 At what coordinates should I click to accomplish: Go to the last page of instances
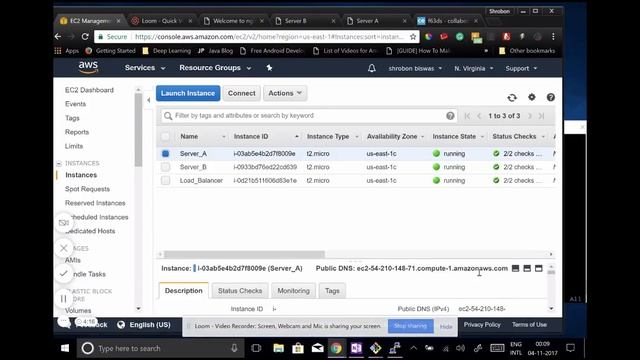pos(542,116)
